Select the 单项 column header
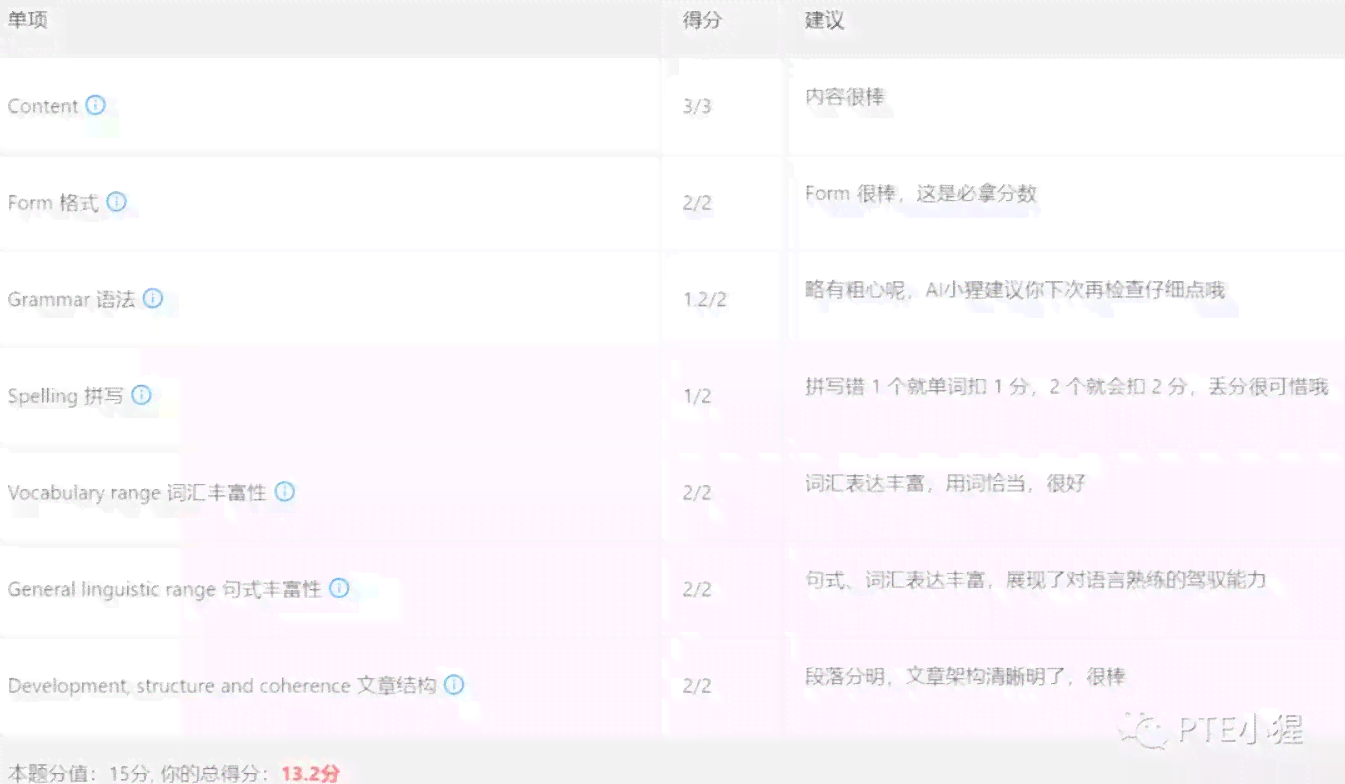The height and width of the screenshot is (784, 1345). pyautogui.click(x=28, y=20)
